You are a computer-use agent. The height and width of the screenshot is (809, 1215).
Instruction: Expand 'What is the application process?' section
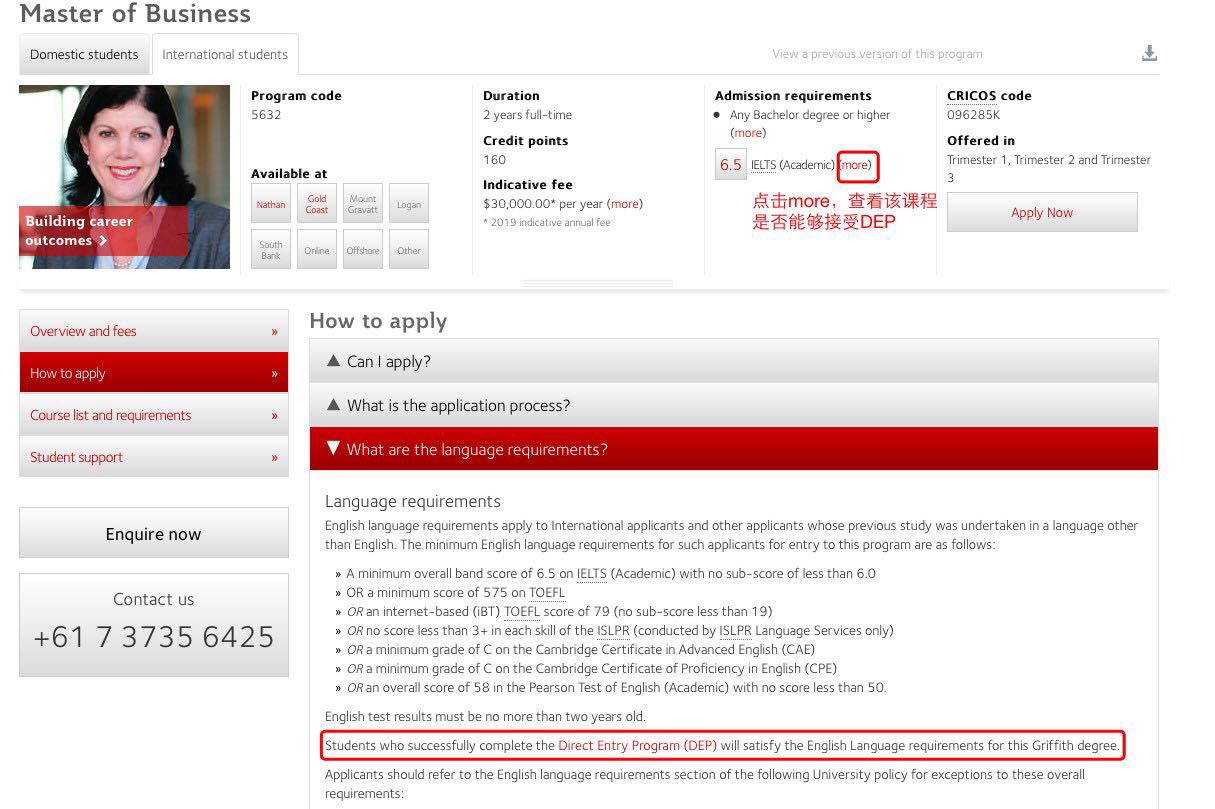click(733, 406)
